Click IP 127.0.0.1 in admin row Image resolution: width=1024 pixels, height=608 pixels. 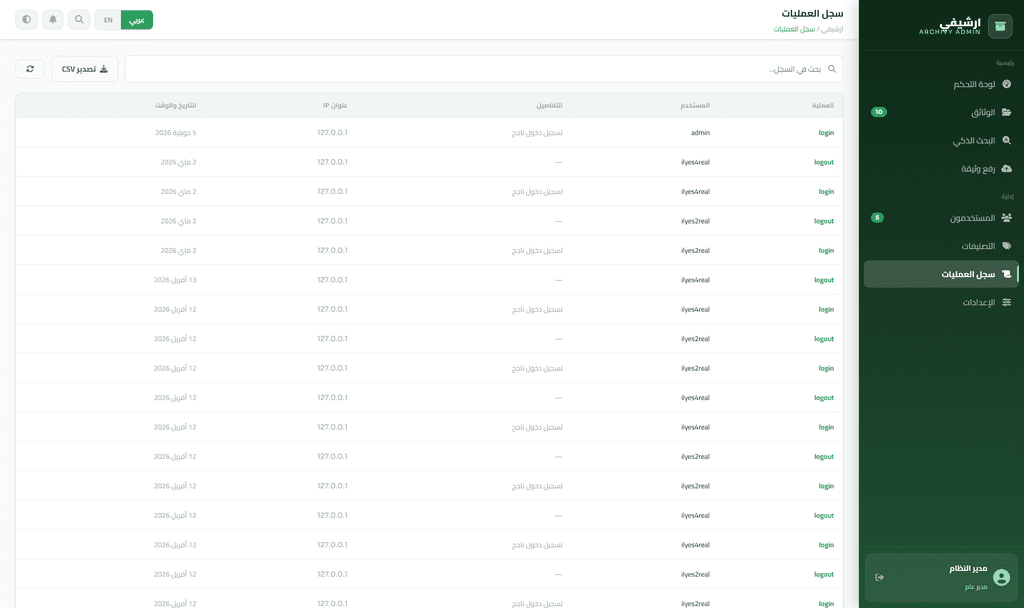coord(332,133)
